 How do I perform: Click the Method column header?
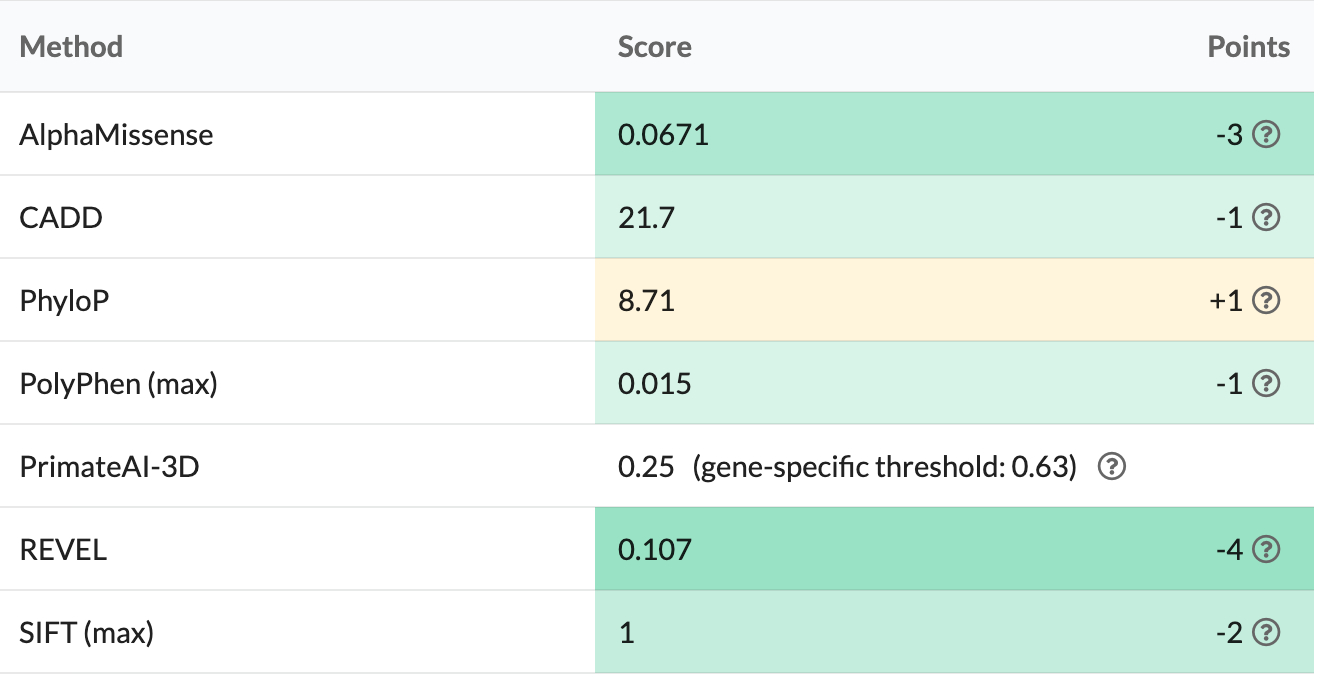(x=71, y=47)
